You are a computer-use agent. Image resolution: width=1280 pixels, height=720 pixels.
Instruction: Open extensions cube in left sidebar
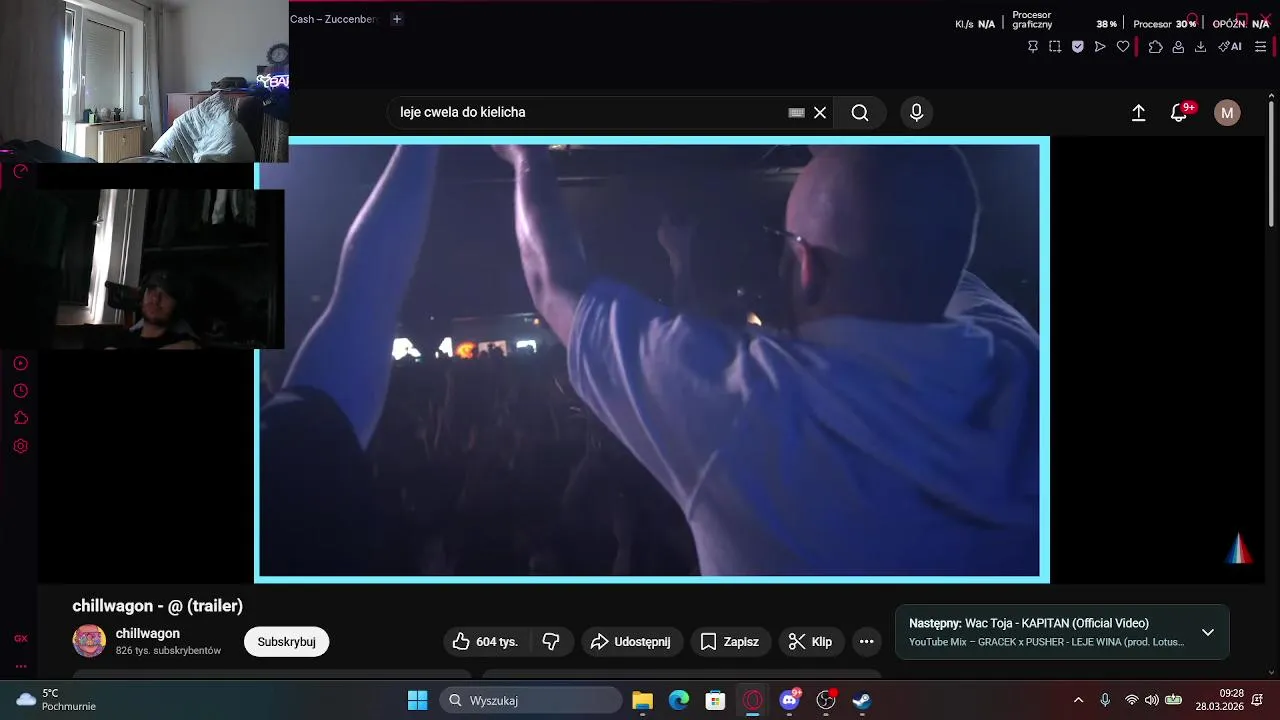tap(20, 418)
